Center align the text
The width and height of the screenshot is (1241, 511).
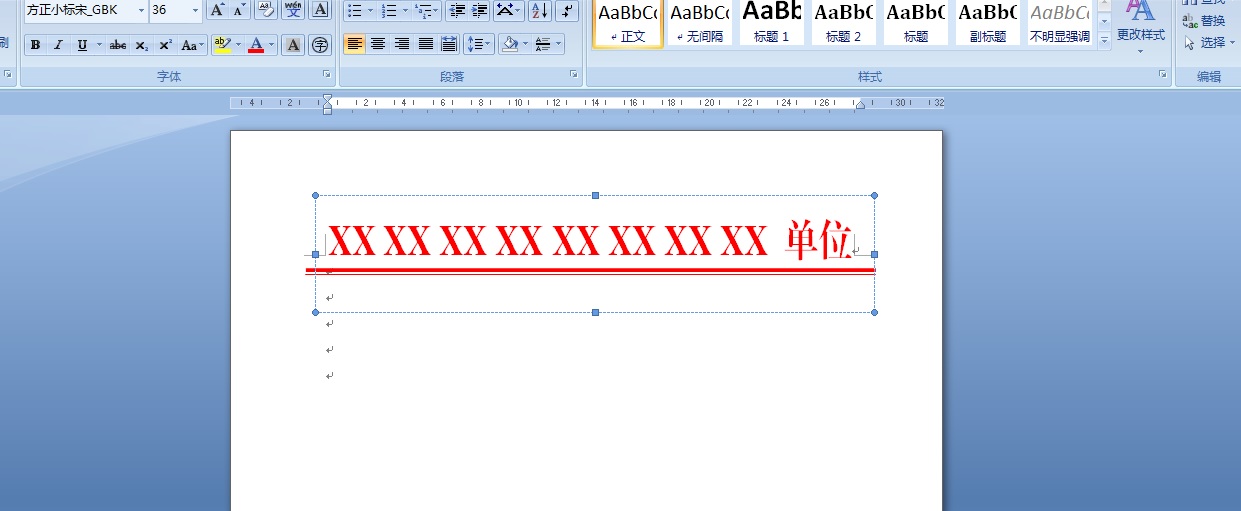coord(378,44)
